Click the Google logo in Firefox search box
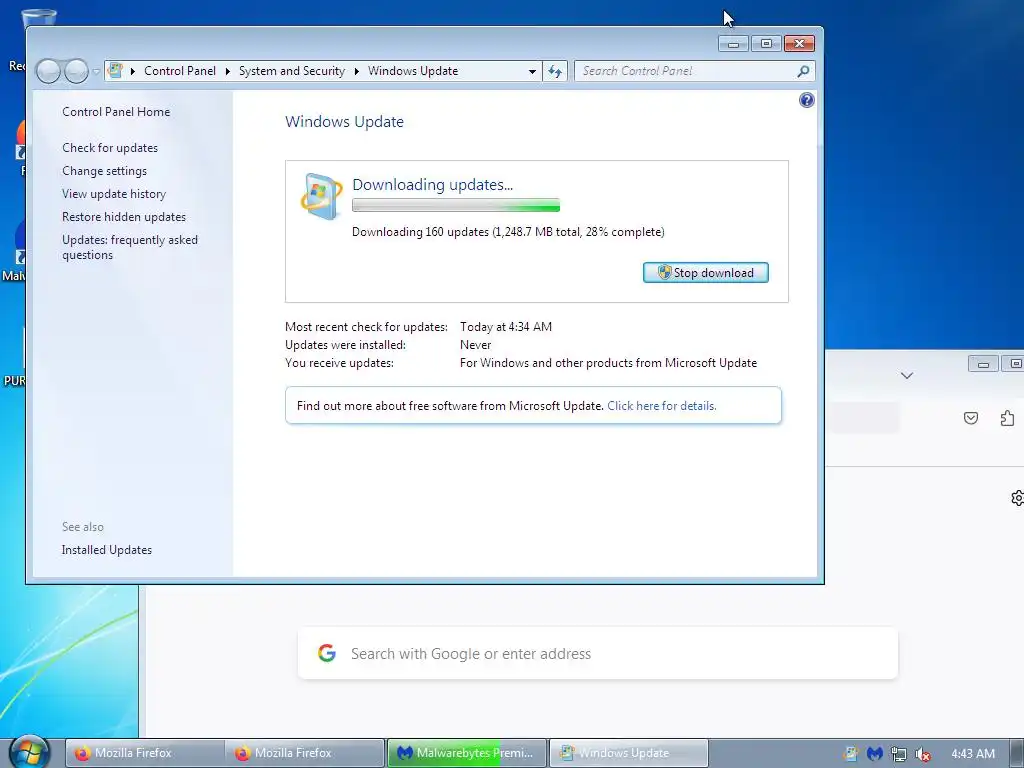The image size is (1024, 768). tap(327, 652)
